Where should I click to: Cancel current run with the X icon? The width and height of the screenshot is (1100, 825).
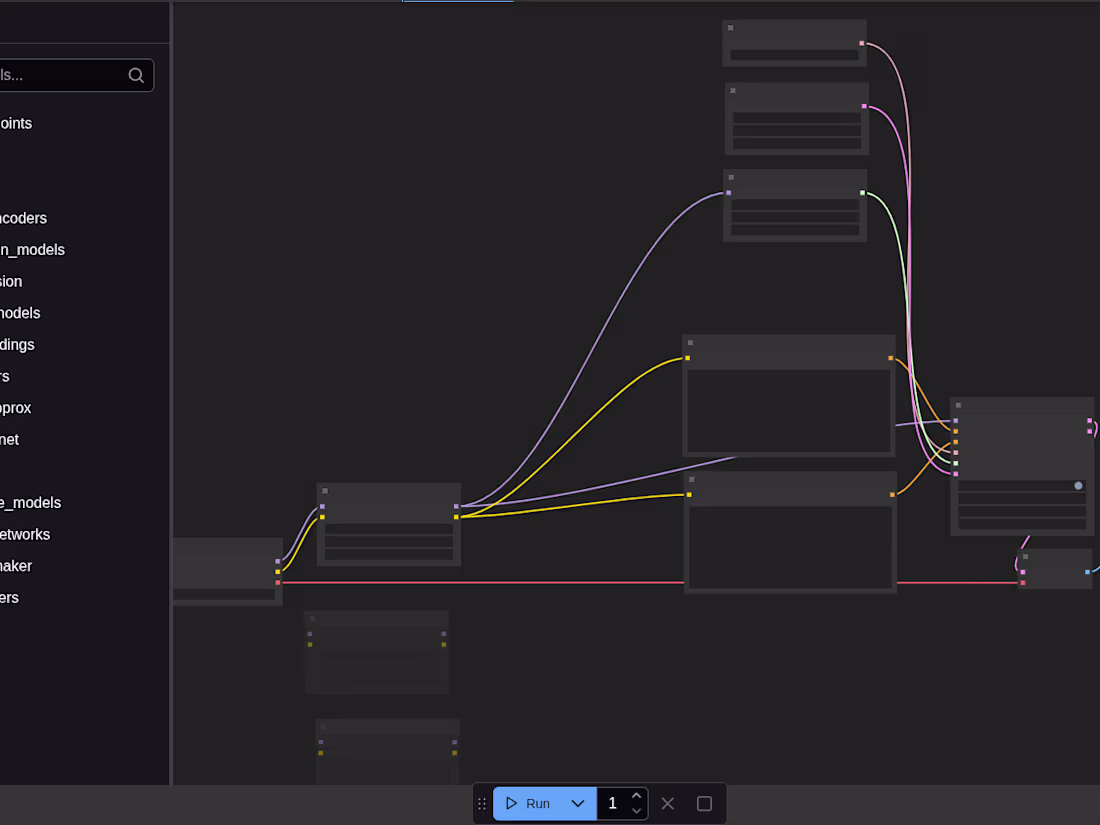(668, 803)
